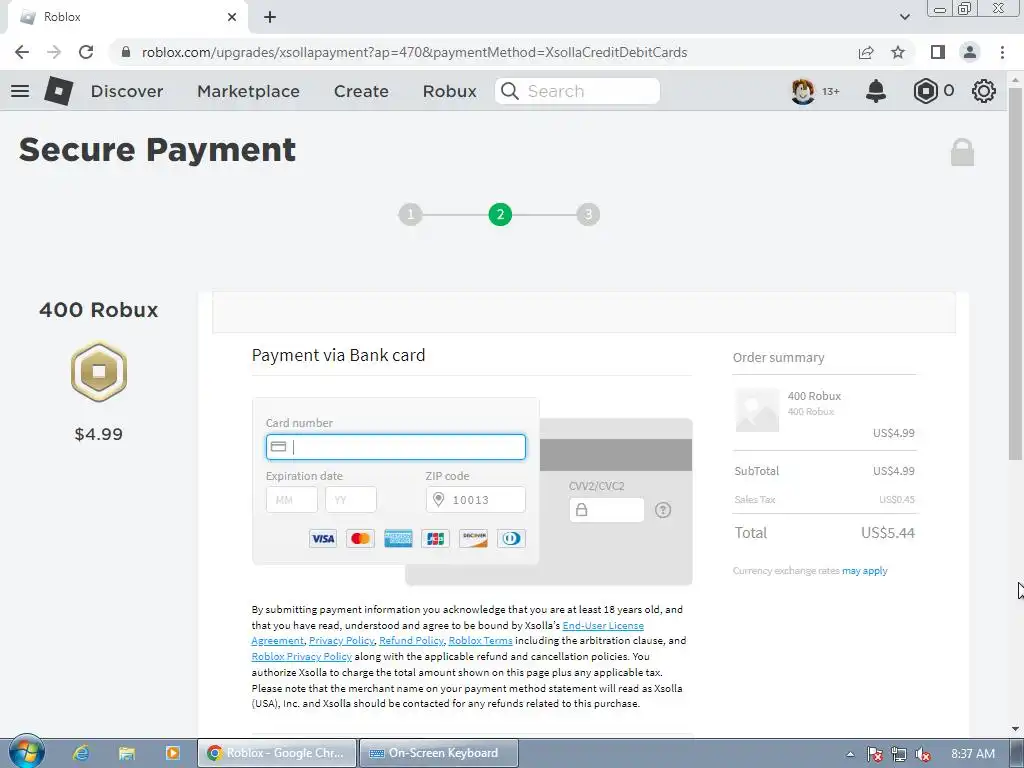The height and width of the screenshot is (768, 1024).
Task: Open the notifications bell
Action: (876, 91)
